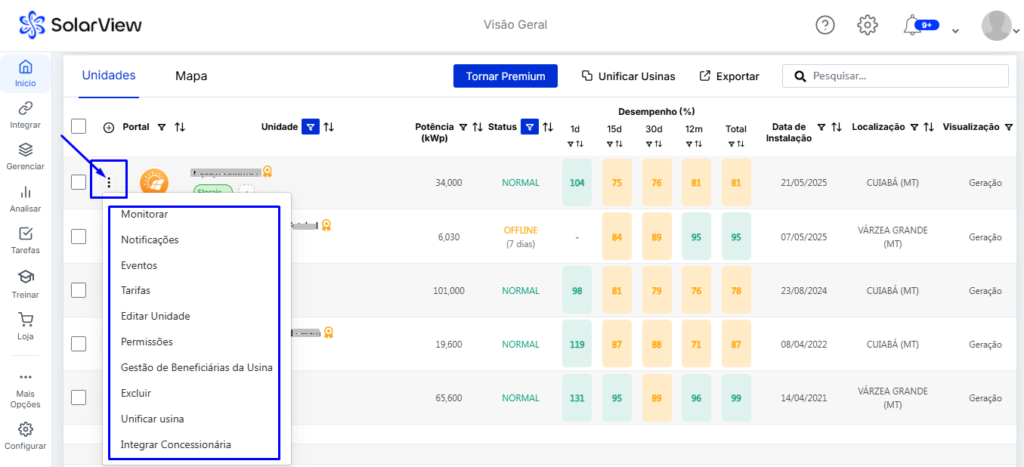Screen dimensions: 1024x467
Task: Click the Pesquisar search field
Action: pyautogui.click(x=905, y=76)
